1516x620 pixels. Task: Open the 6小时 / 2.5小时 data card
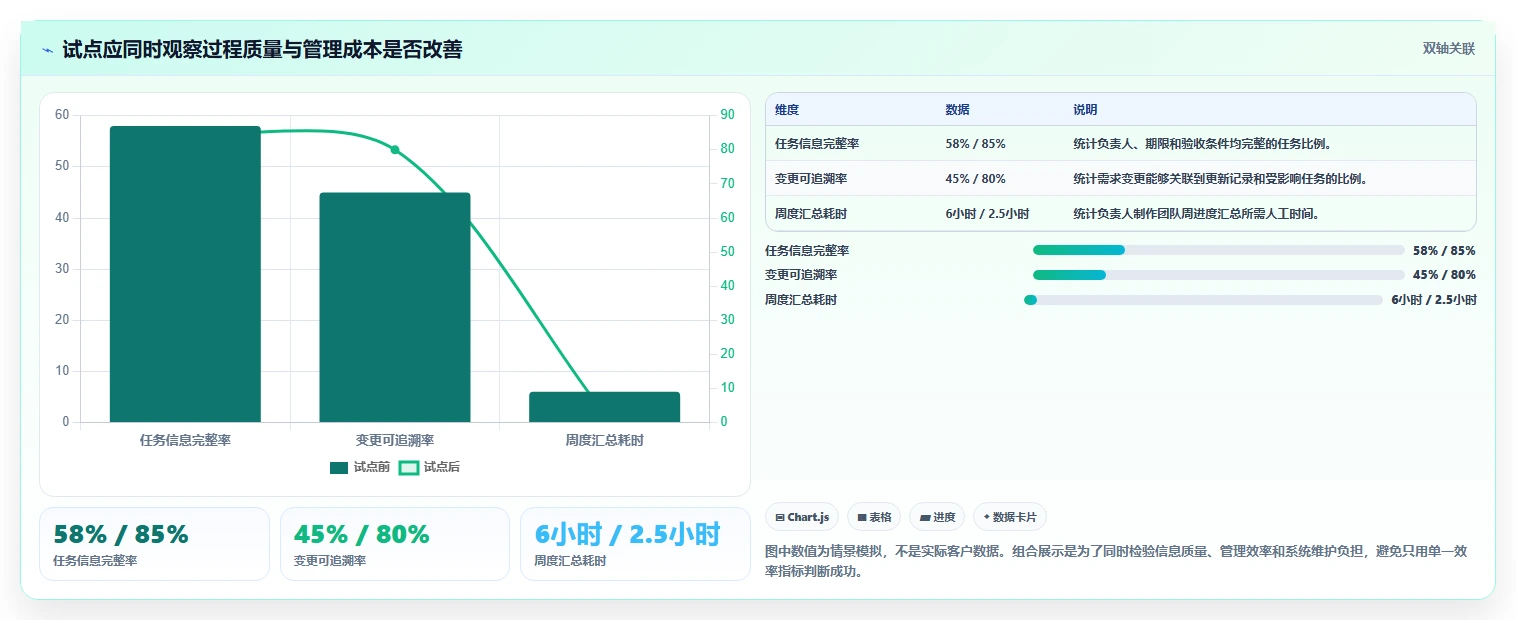click(x=635, y=544)
